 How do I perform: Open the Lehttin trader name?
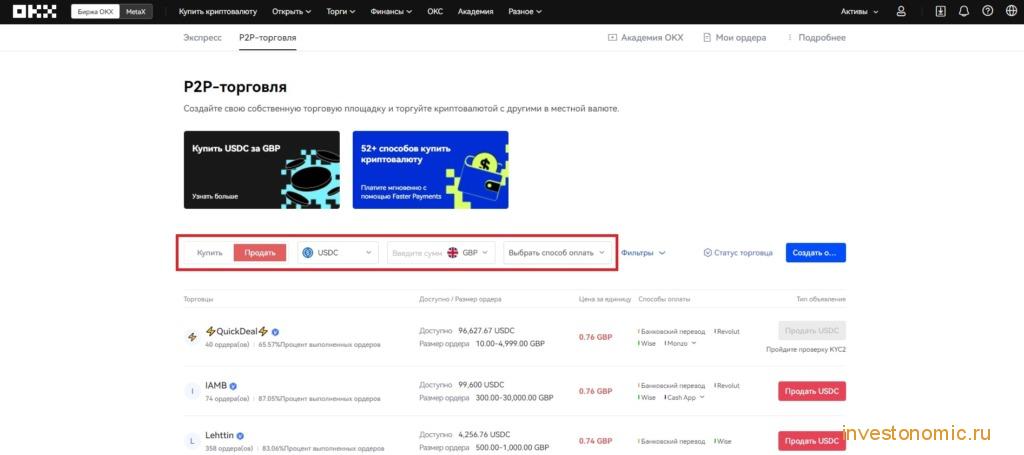coord(219,435)
